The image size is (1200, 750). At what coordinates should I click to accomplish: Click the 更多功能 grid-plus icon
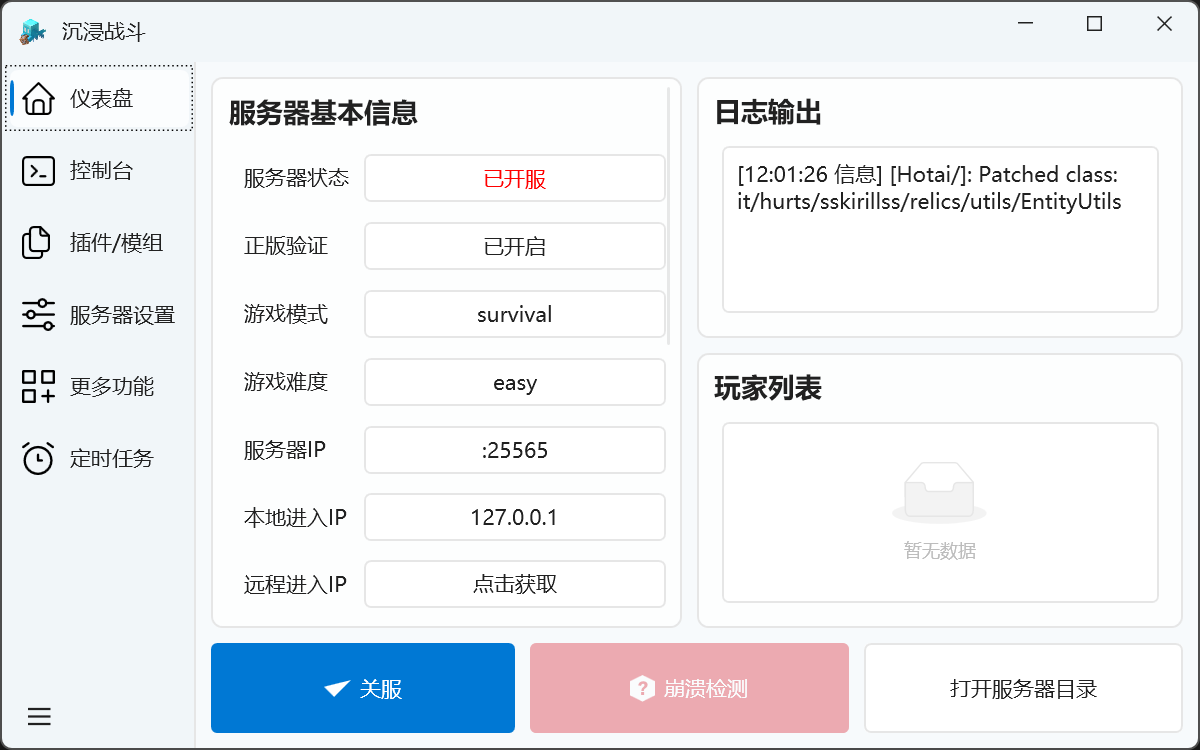(38, 387)
